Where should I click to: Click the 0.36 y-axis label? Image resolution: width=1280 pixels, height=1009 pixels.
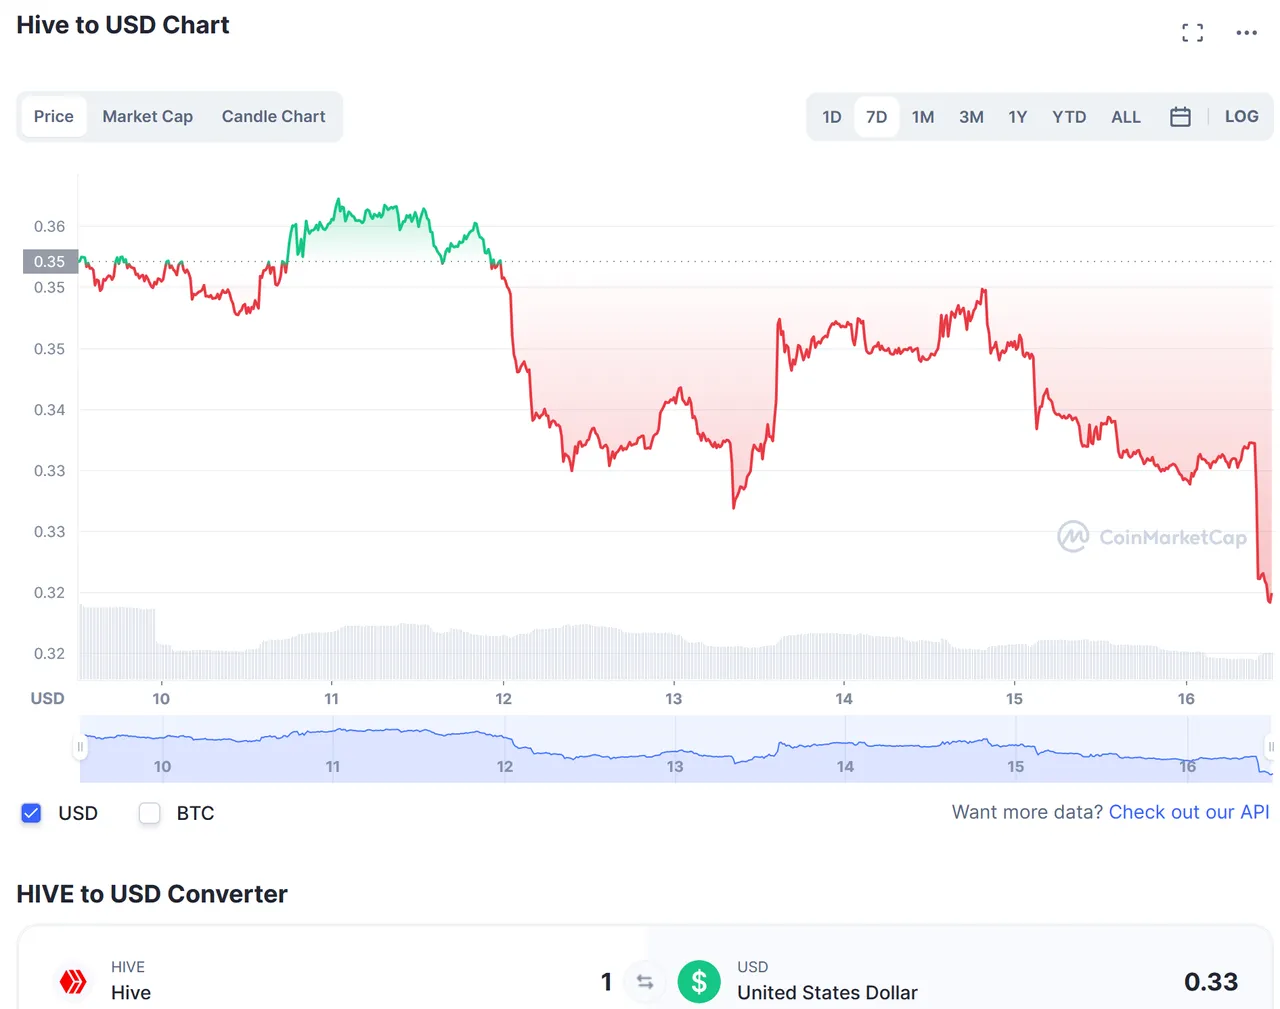coord(49,227)
